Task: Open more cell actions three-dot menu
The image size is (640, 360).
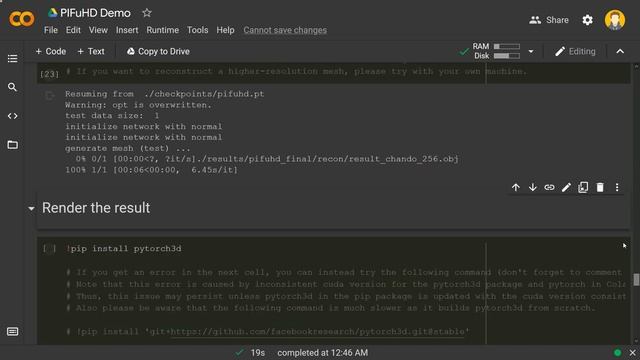Action: (x=617, y=187)
